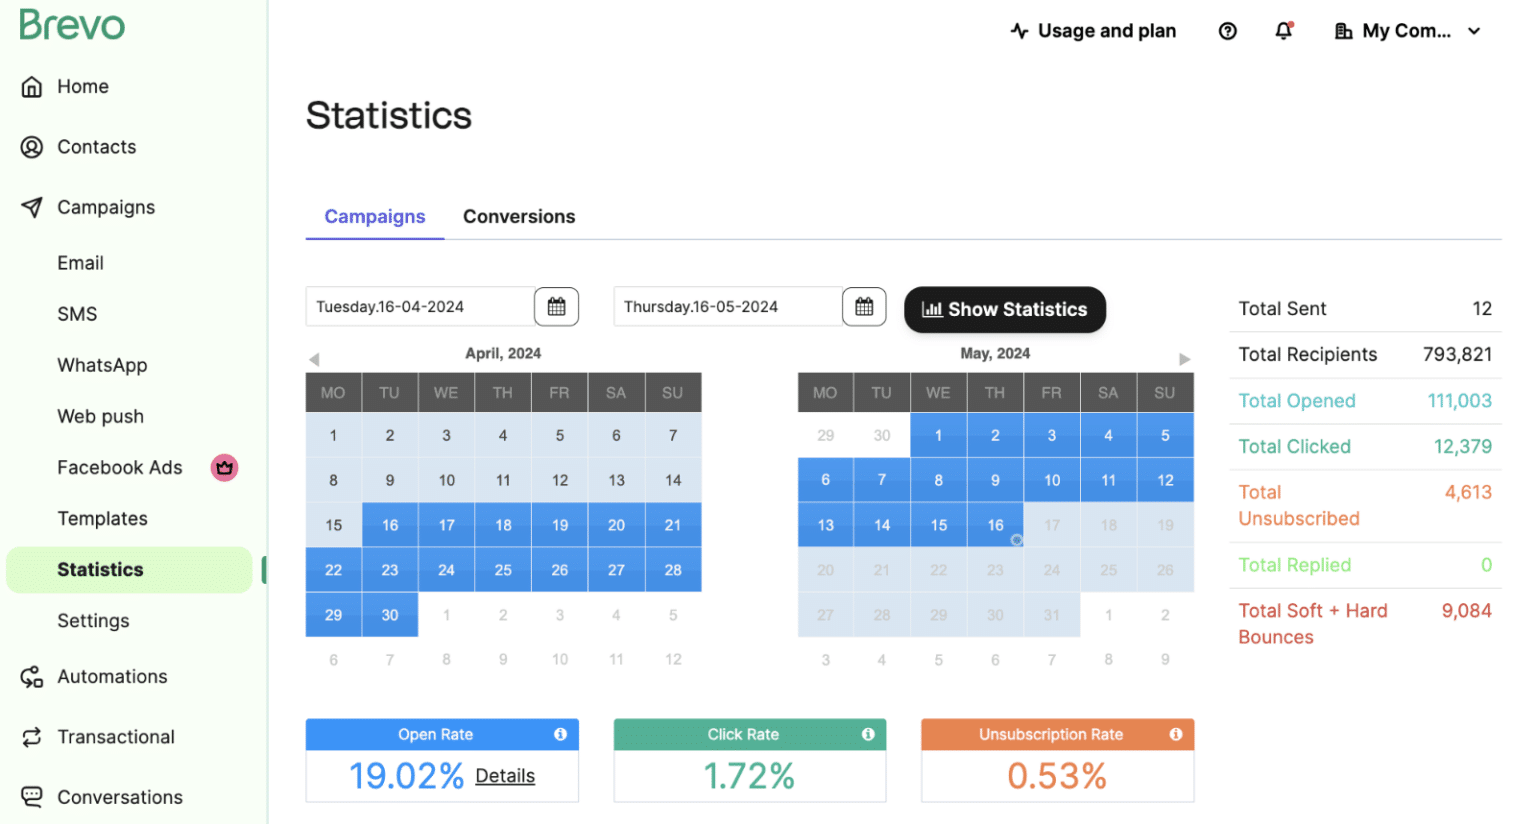Click the Contacts icon in the sidebar
Viewport: 1536px width, 824px height.
point(33,146)
